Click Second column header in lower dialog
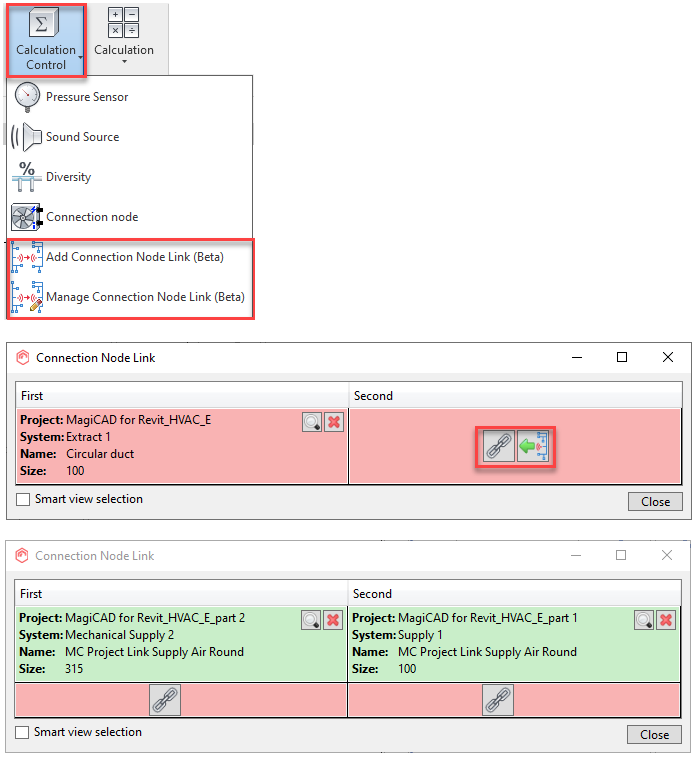Image resolution: width=697 pixels, height=757 pixels. [x=515, y=594]
